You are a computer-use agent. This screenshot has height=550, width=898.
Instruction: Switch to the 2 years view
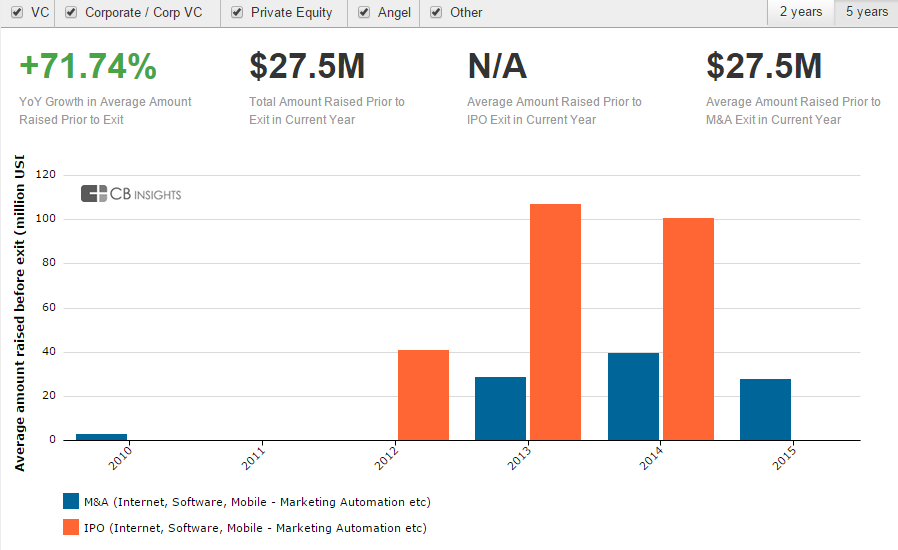(801, 12)
